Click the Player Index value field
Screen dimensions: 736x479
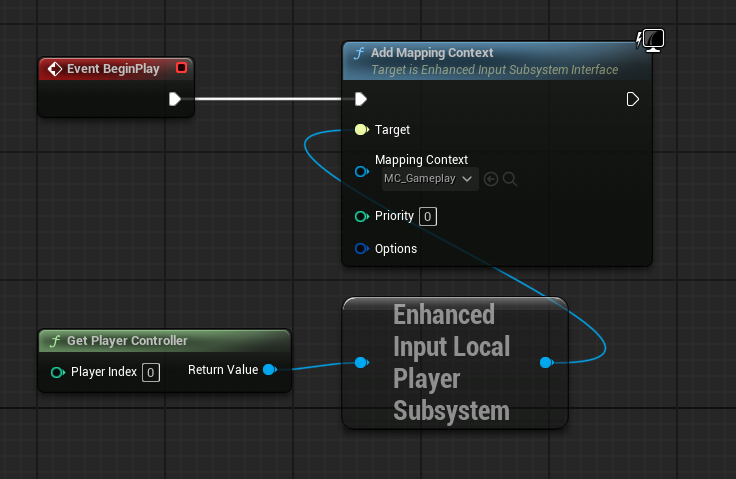tap(150, 373)
